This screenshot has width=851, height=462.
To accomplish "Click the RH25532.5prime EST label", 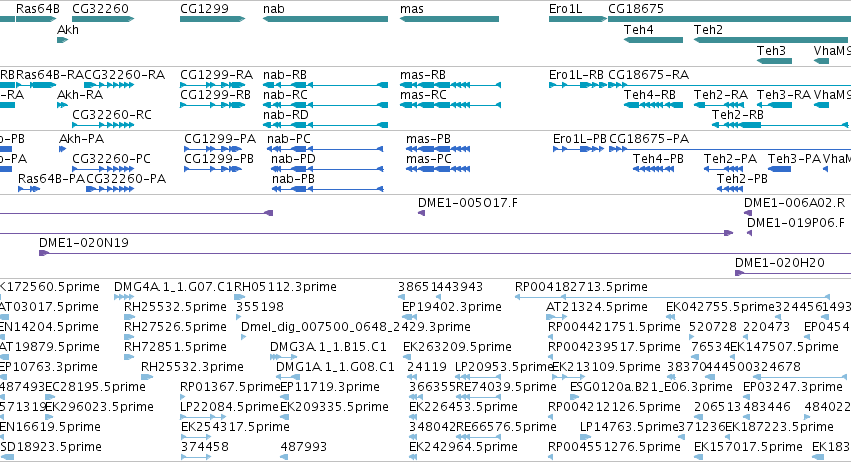I will point(175,307).
